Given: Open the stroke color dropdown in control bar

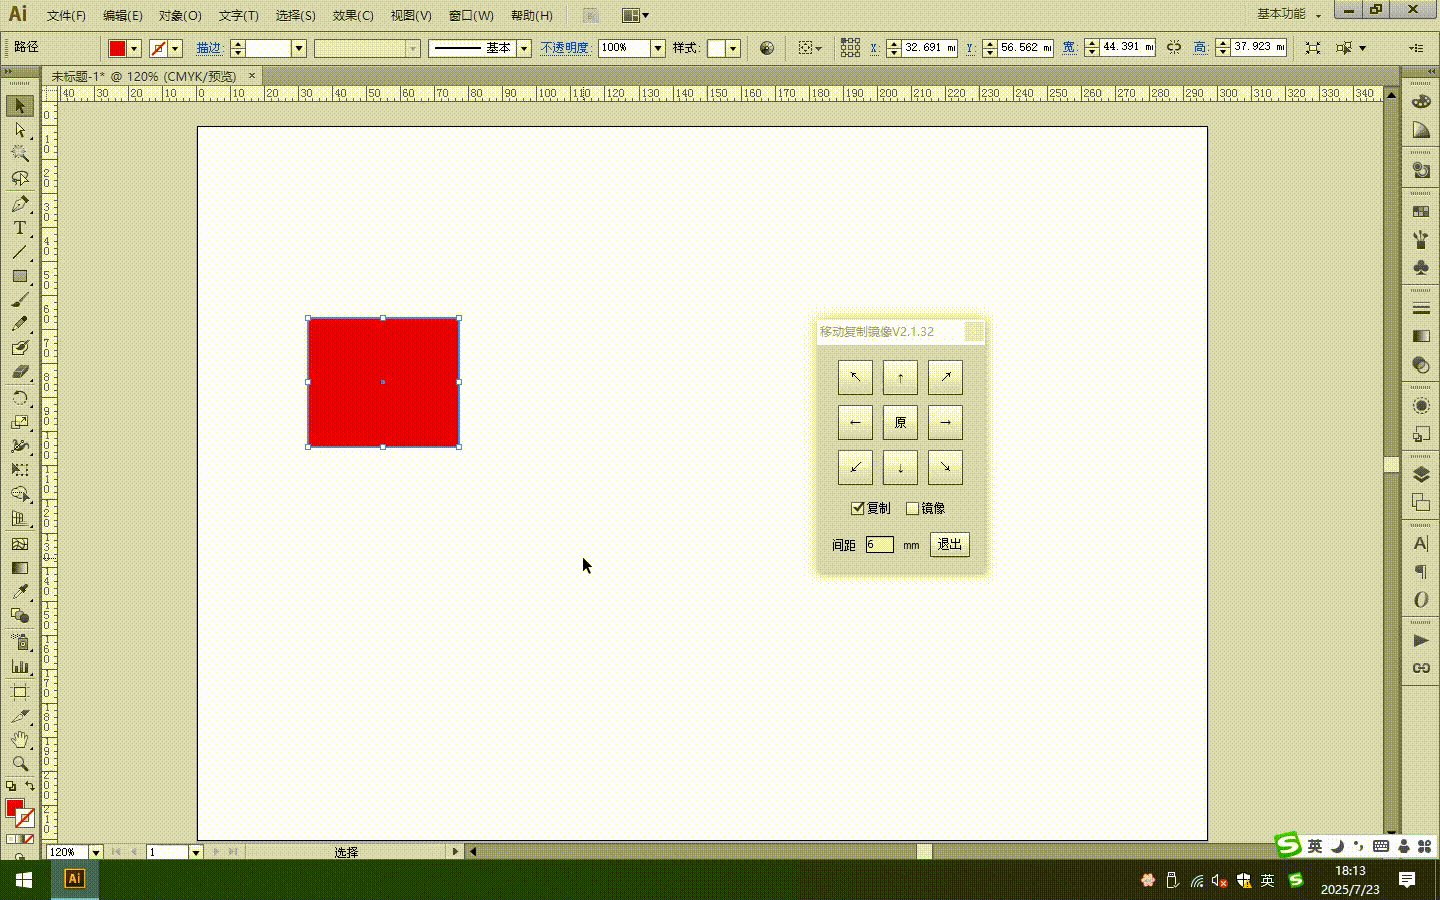Looking at the screenshot, I should 176,48.
